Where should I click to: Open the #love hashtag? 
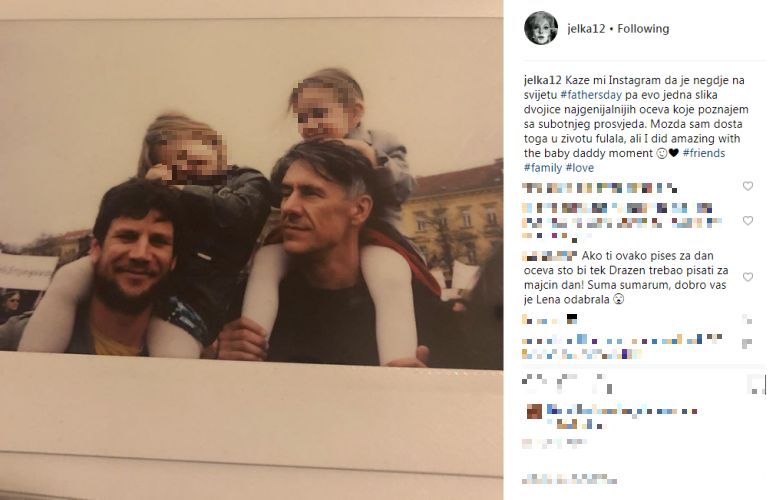[579, 168]
